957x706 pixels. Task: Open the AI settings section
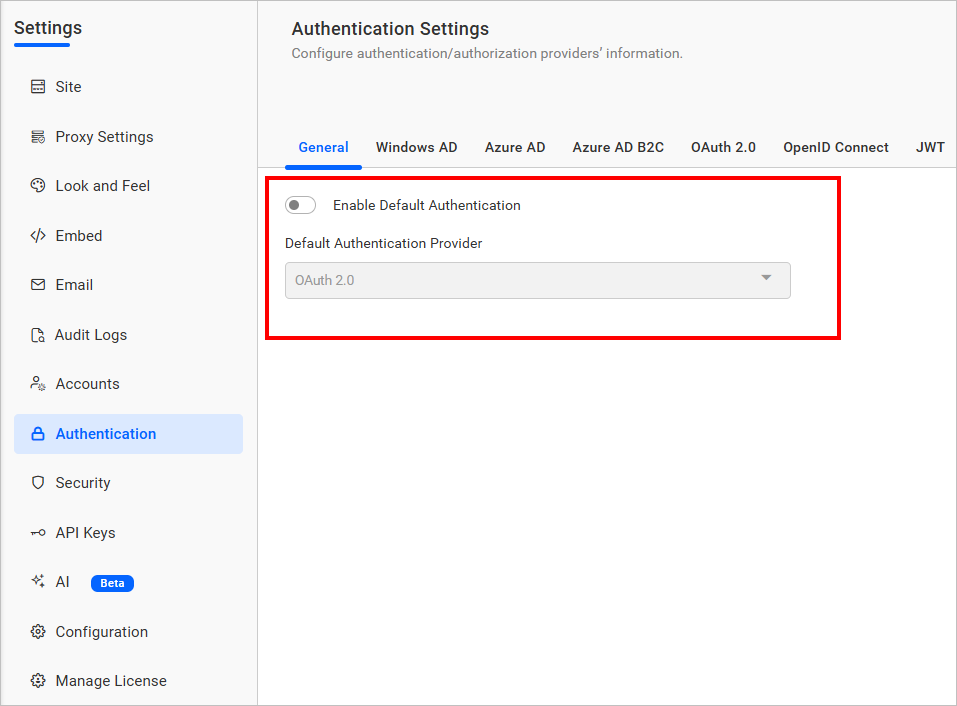[62, 582]
